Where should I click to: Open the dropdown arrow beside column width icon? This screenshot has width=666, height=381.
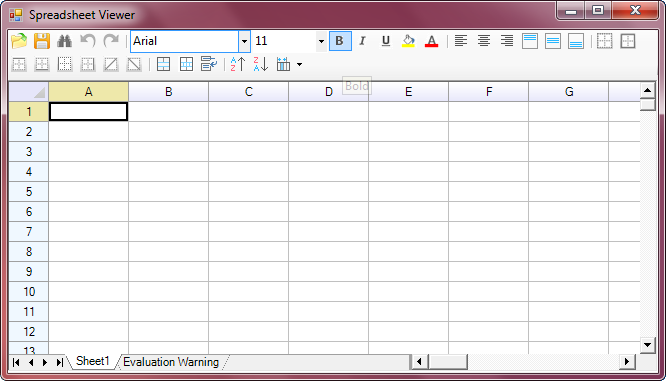[299, 65]
